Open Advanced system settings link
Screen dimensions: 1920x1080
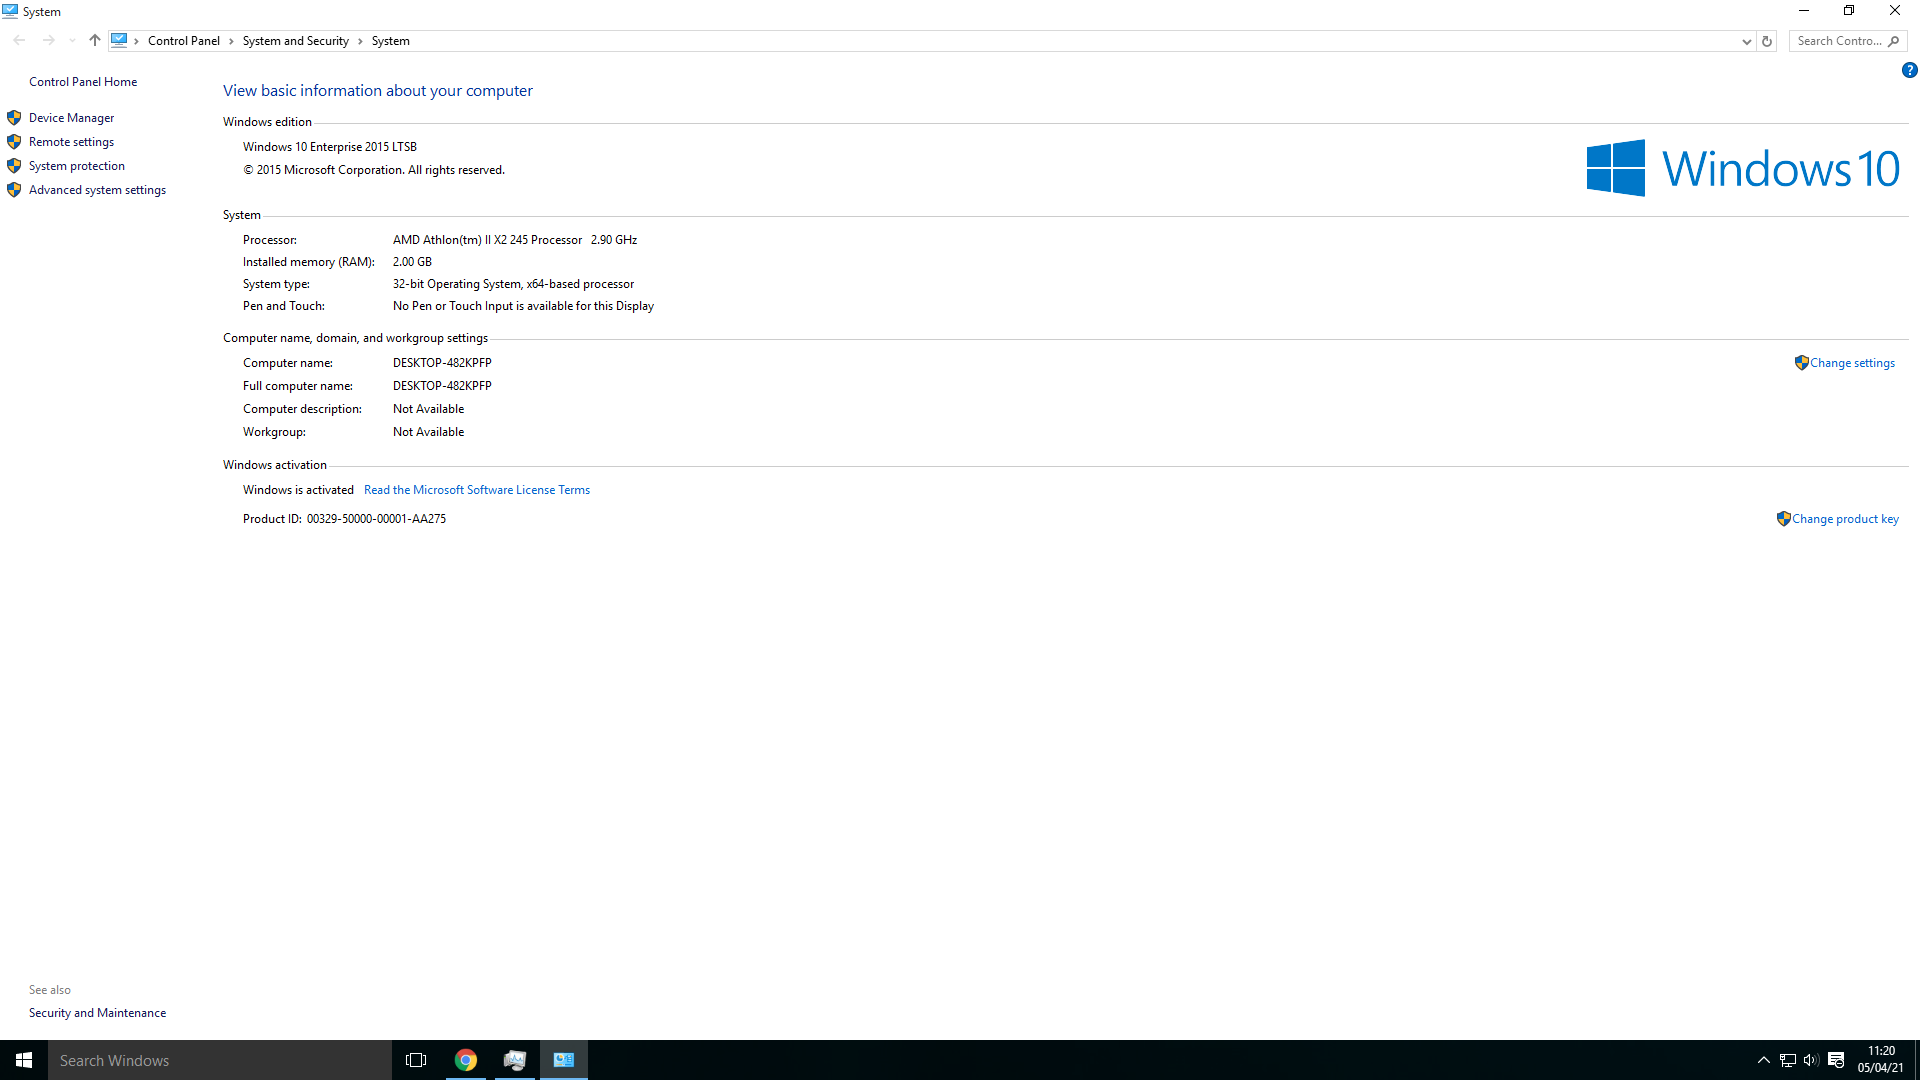(97, 190)
